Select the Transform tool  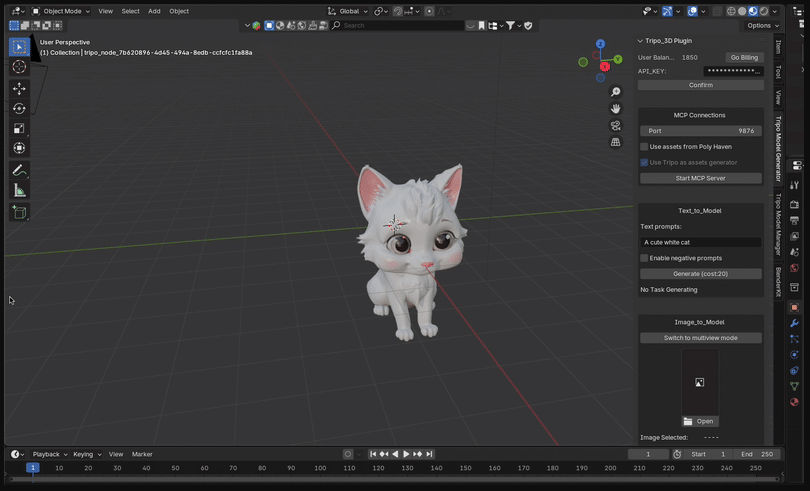[19, 148]
